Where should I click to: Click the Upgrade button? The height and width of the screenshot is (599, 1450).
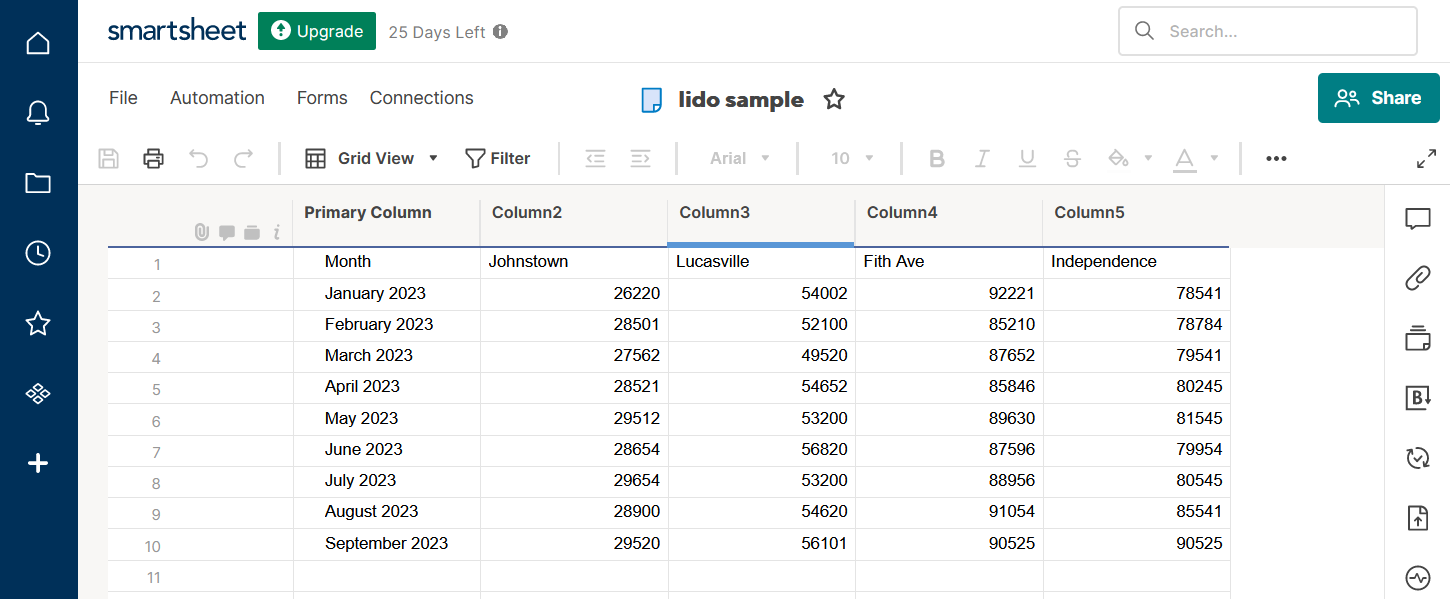(x=316, y=31)
